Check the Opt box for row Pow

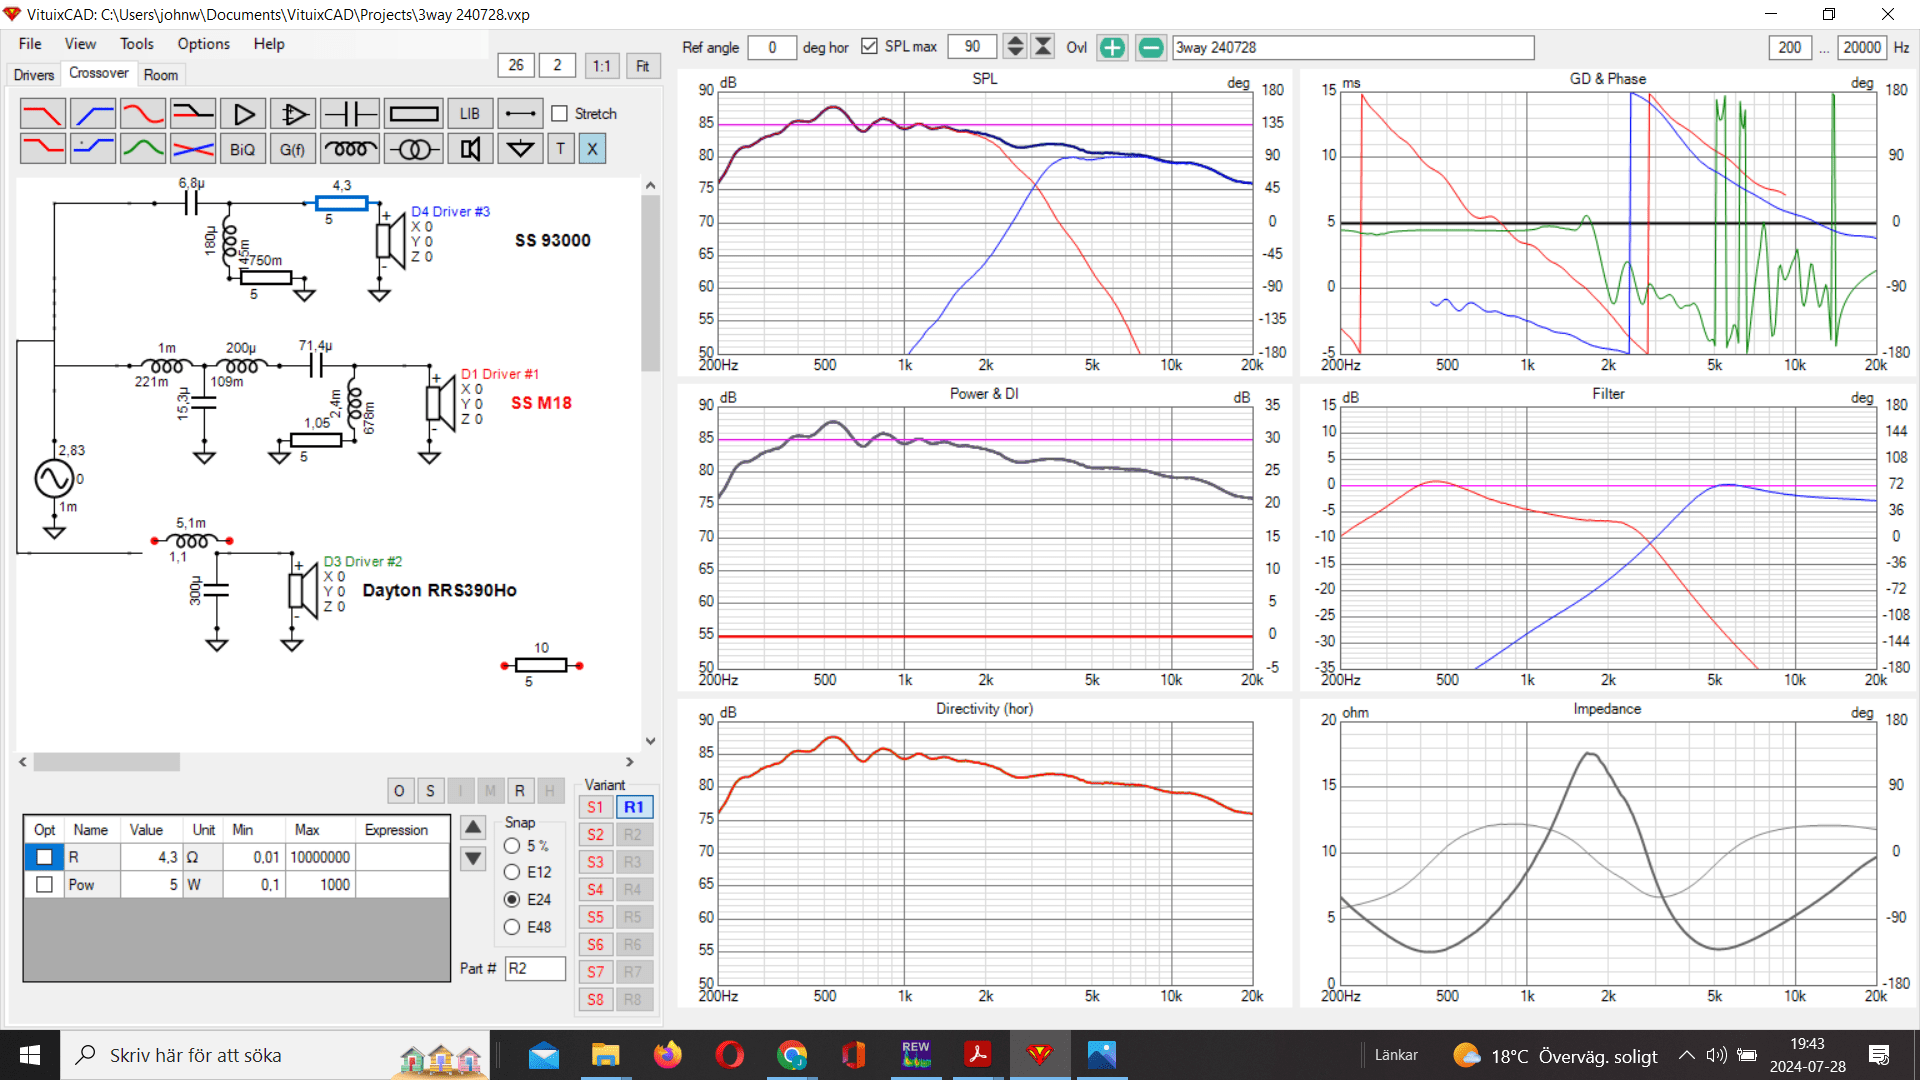[44, 885]
